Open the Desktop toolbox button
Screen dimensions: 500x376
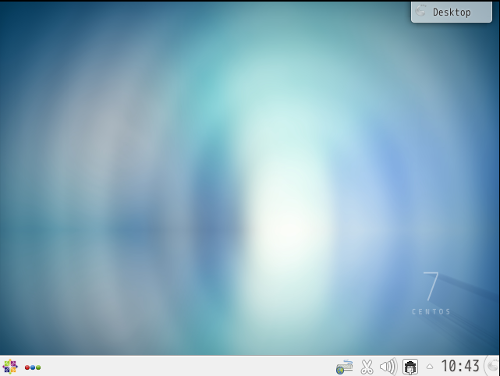451,12
